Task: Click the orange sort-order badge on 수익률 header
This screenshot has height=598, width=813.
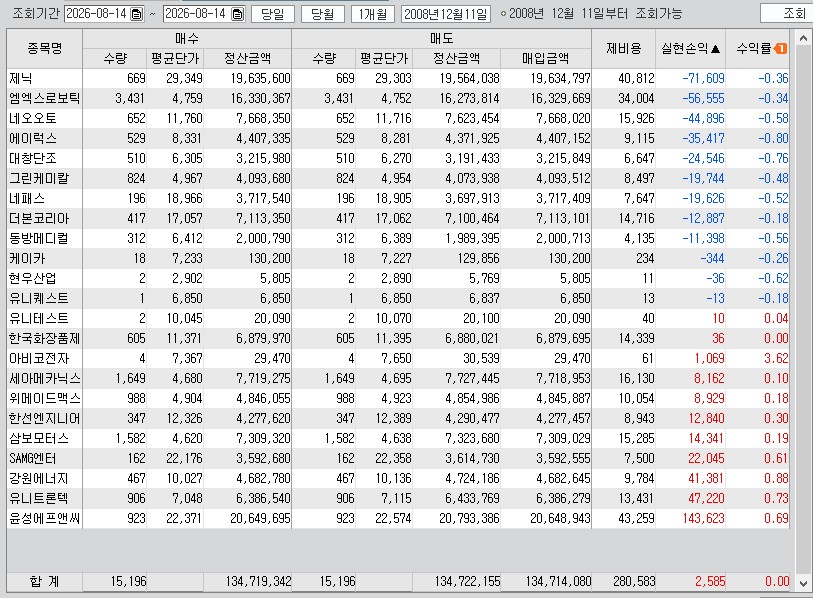Action: [x=780, y=49]
